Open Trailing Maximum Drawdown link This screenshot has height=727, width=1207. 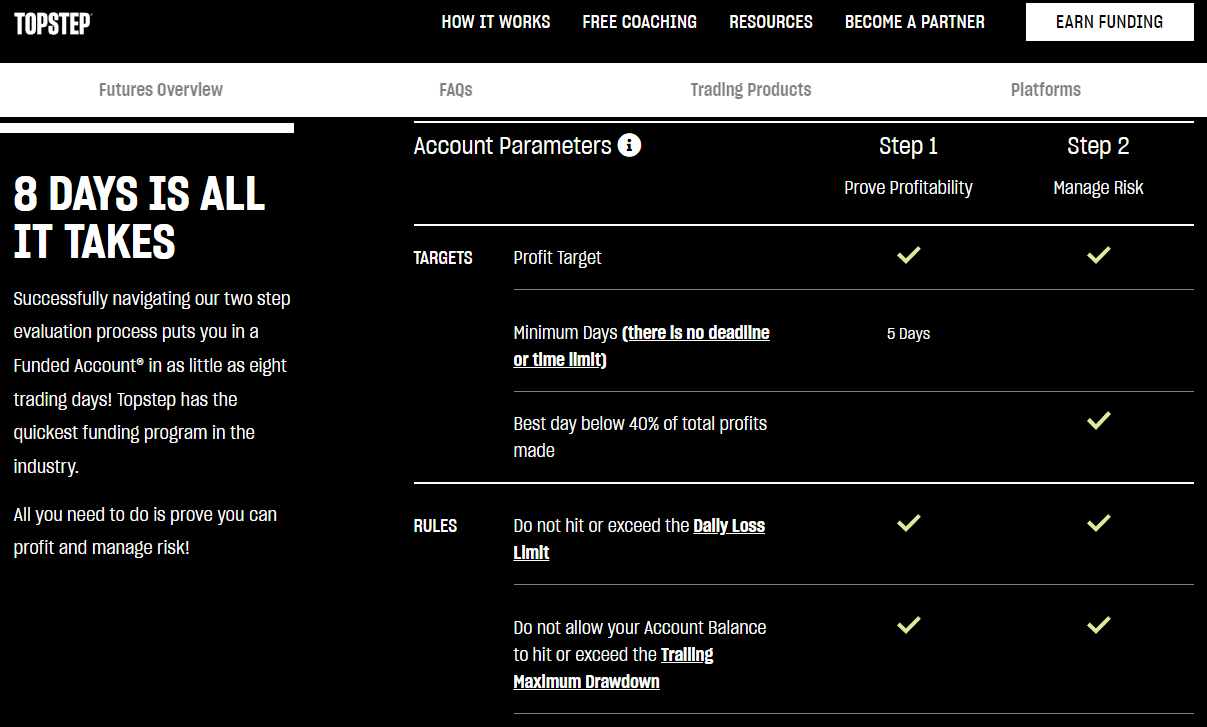tap(613, 668)
